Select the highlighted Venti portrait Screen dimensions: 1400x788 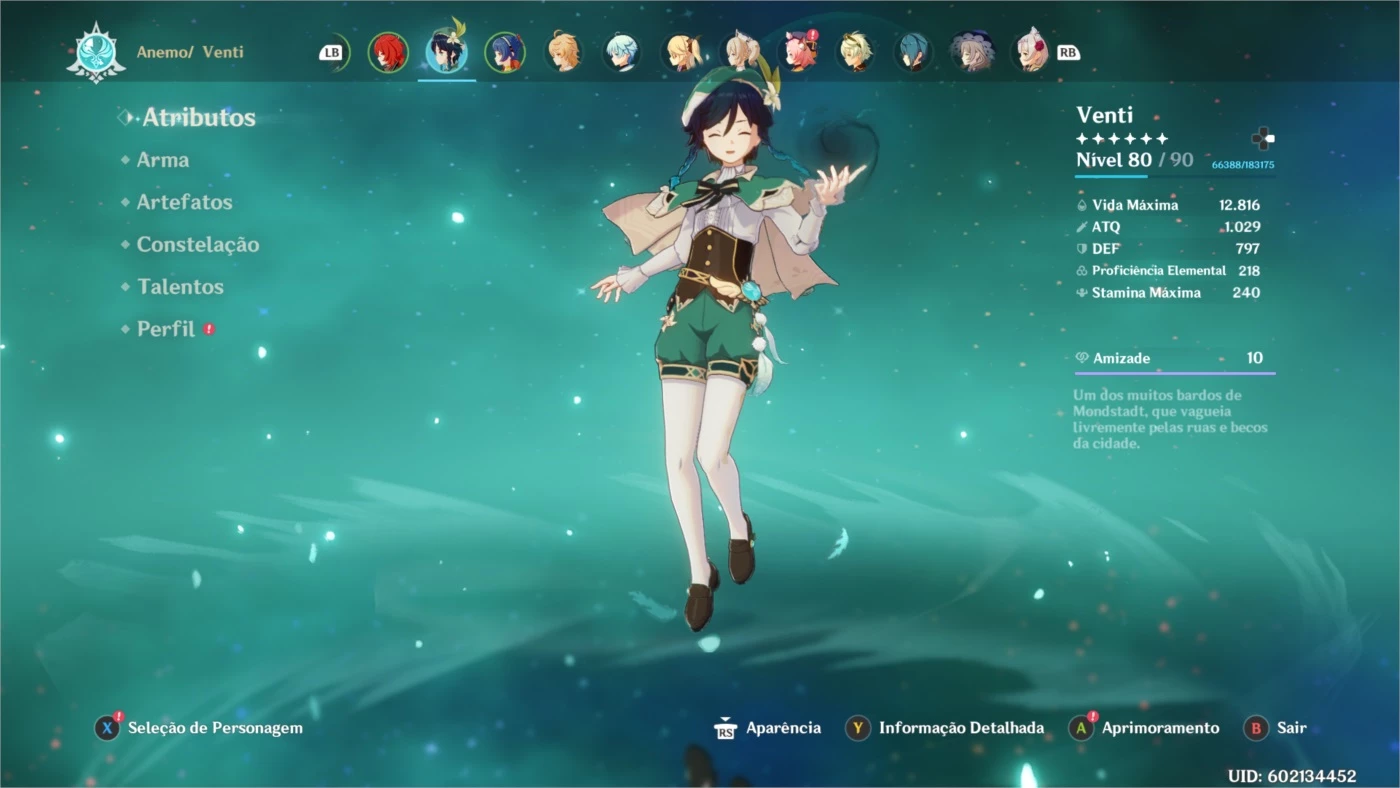(446, 52)
